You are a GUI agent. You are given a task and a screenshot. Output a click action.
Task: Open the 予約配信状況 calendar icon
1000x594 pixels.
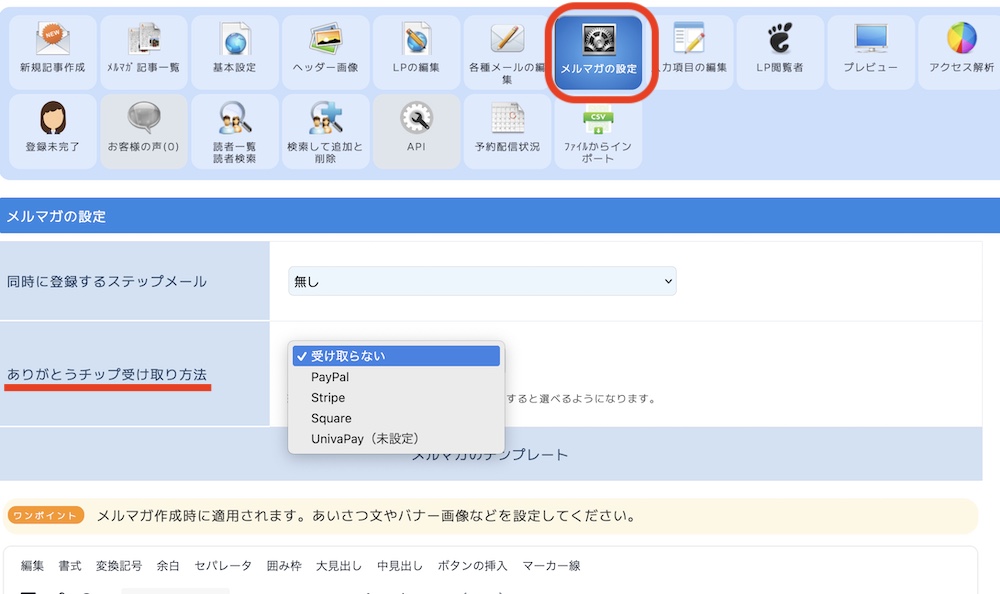(507, 120)
